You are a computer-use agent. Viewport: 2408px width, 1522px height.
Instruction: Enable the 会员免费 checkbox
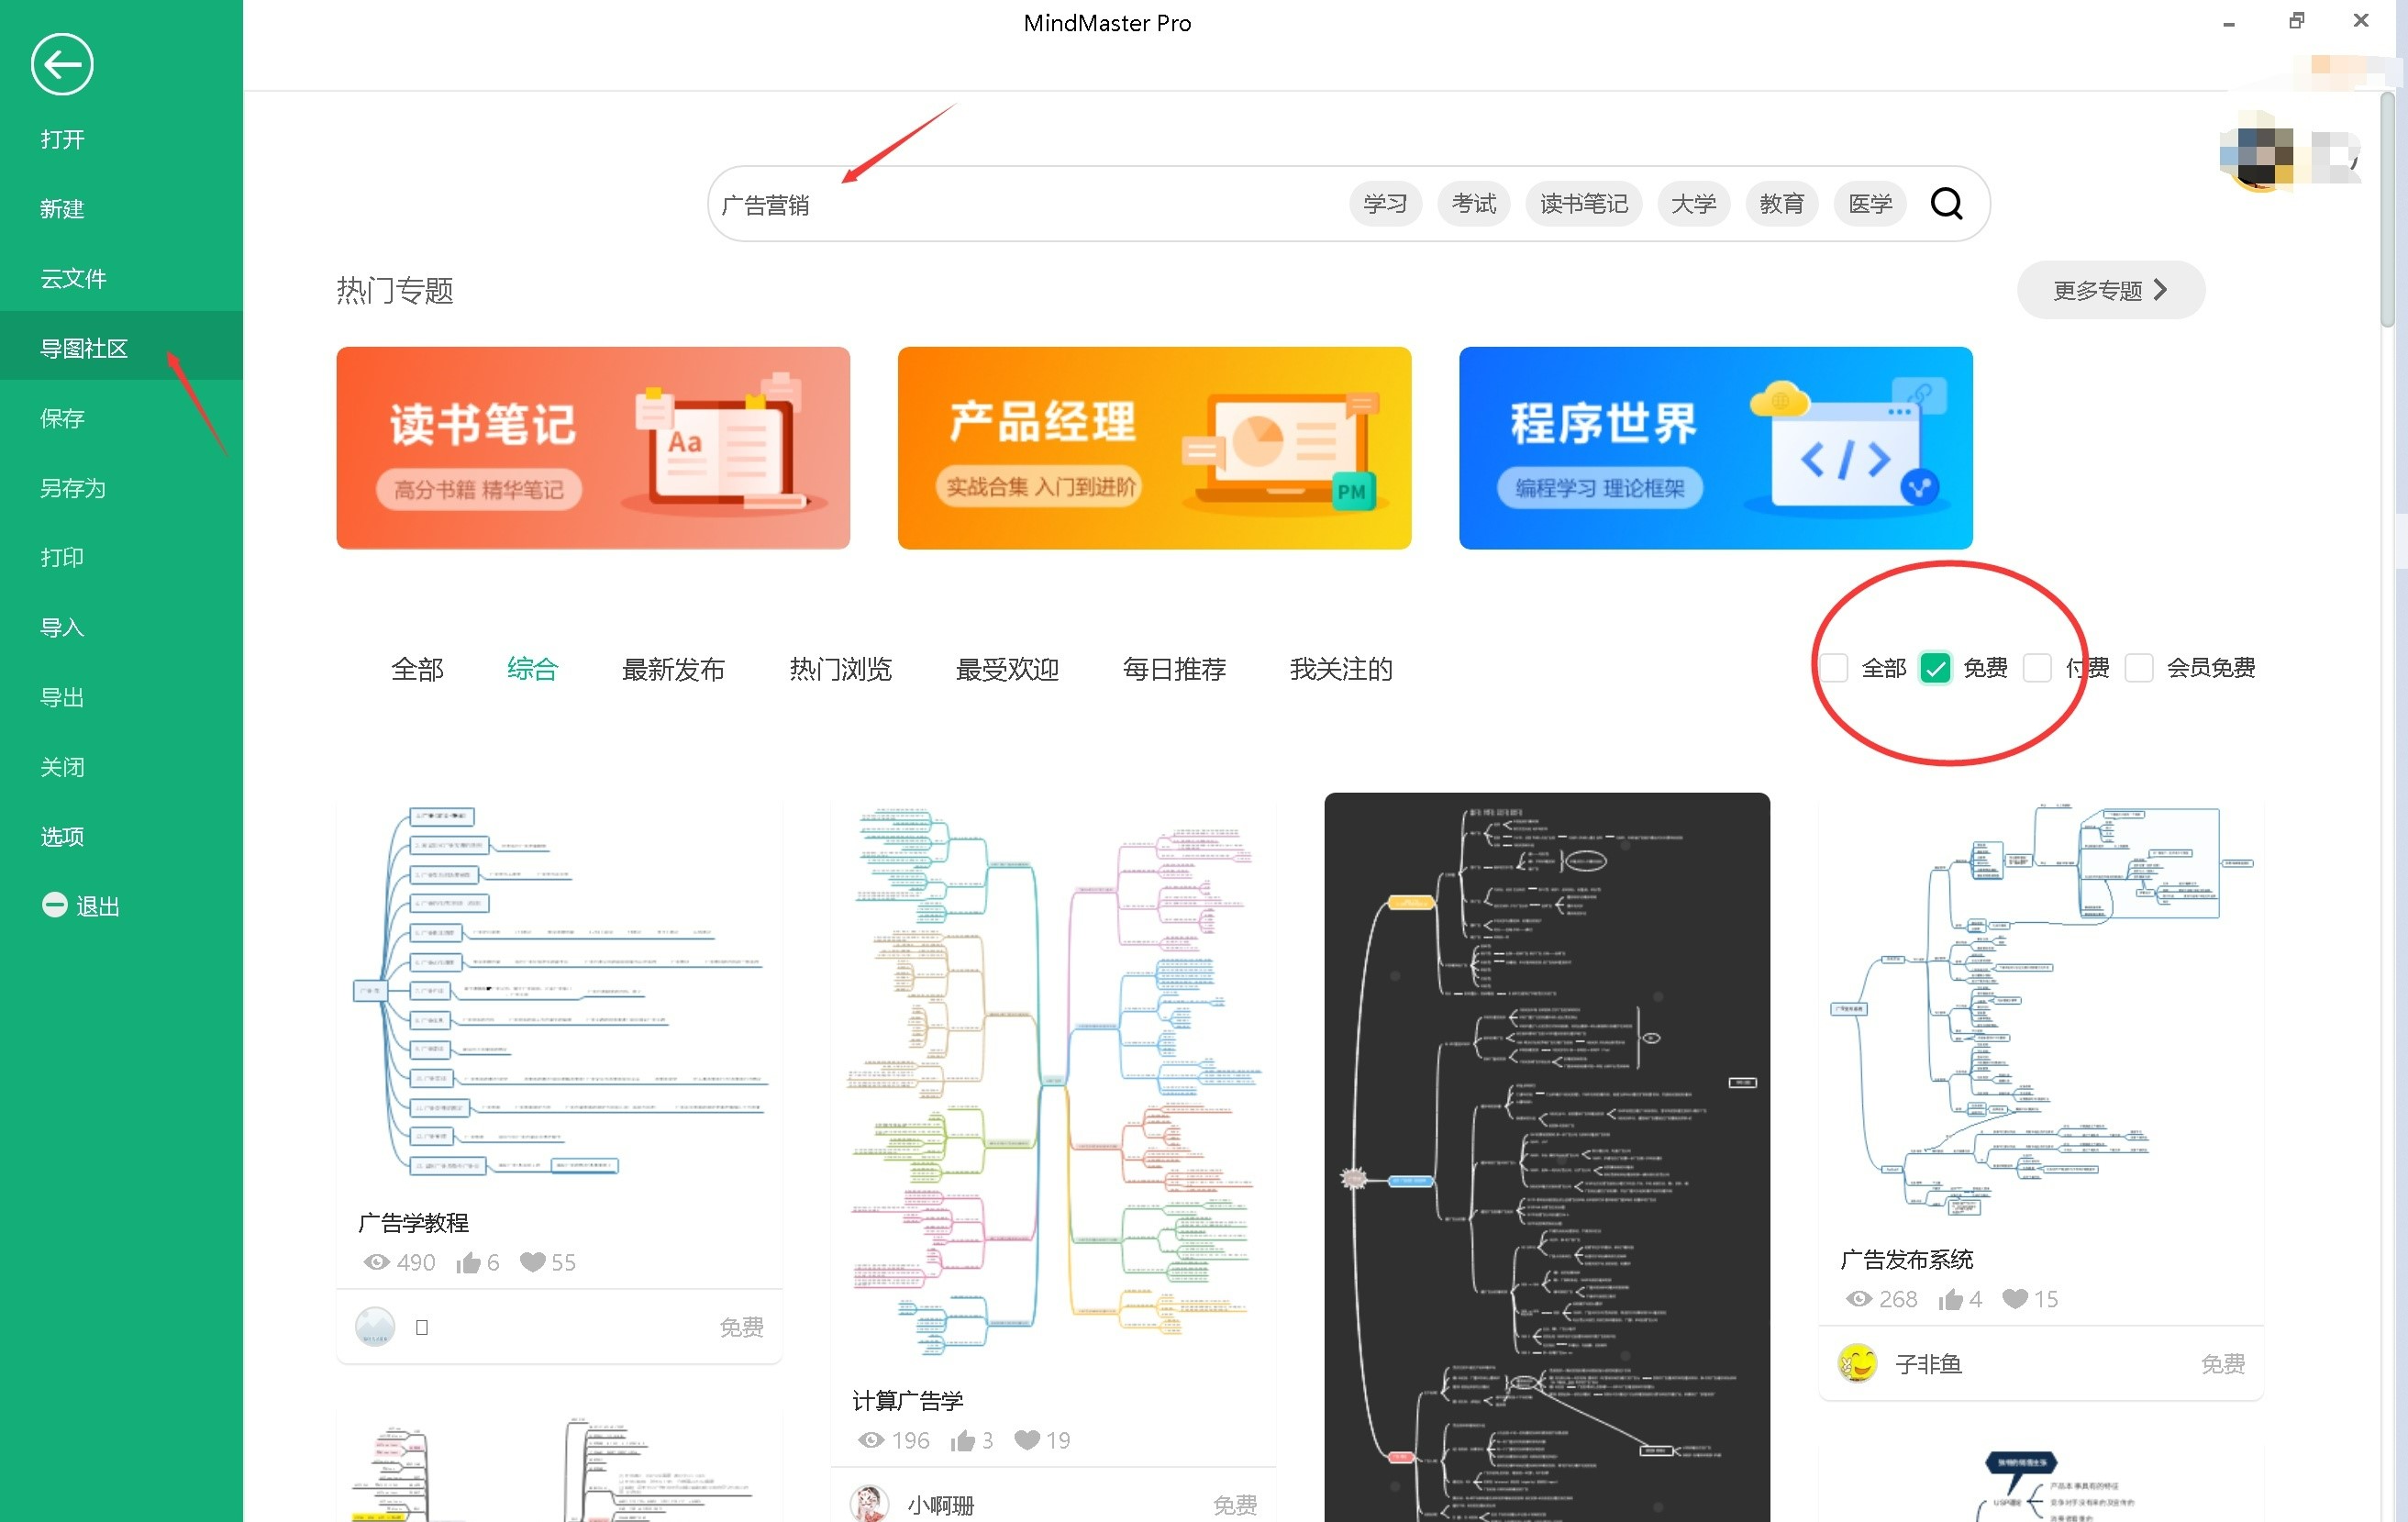coord(2139,668)
